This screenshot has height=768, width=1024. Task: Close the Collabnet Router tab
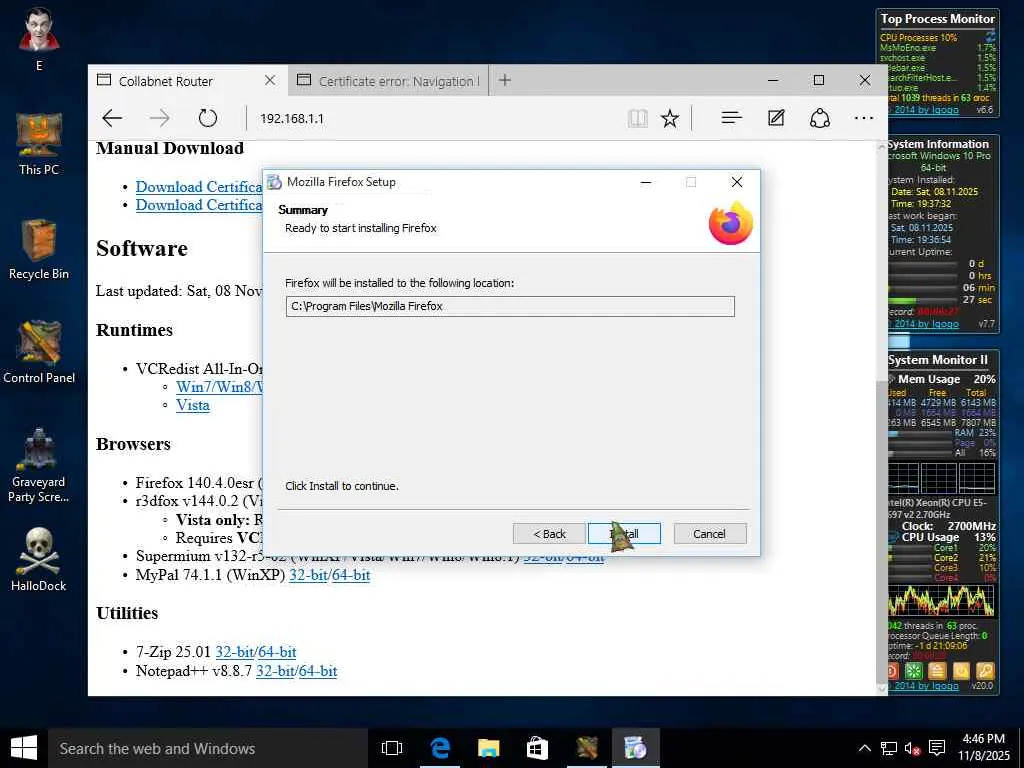(270, 80)
